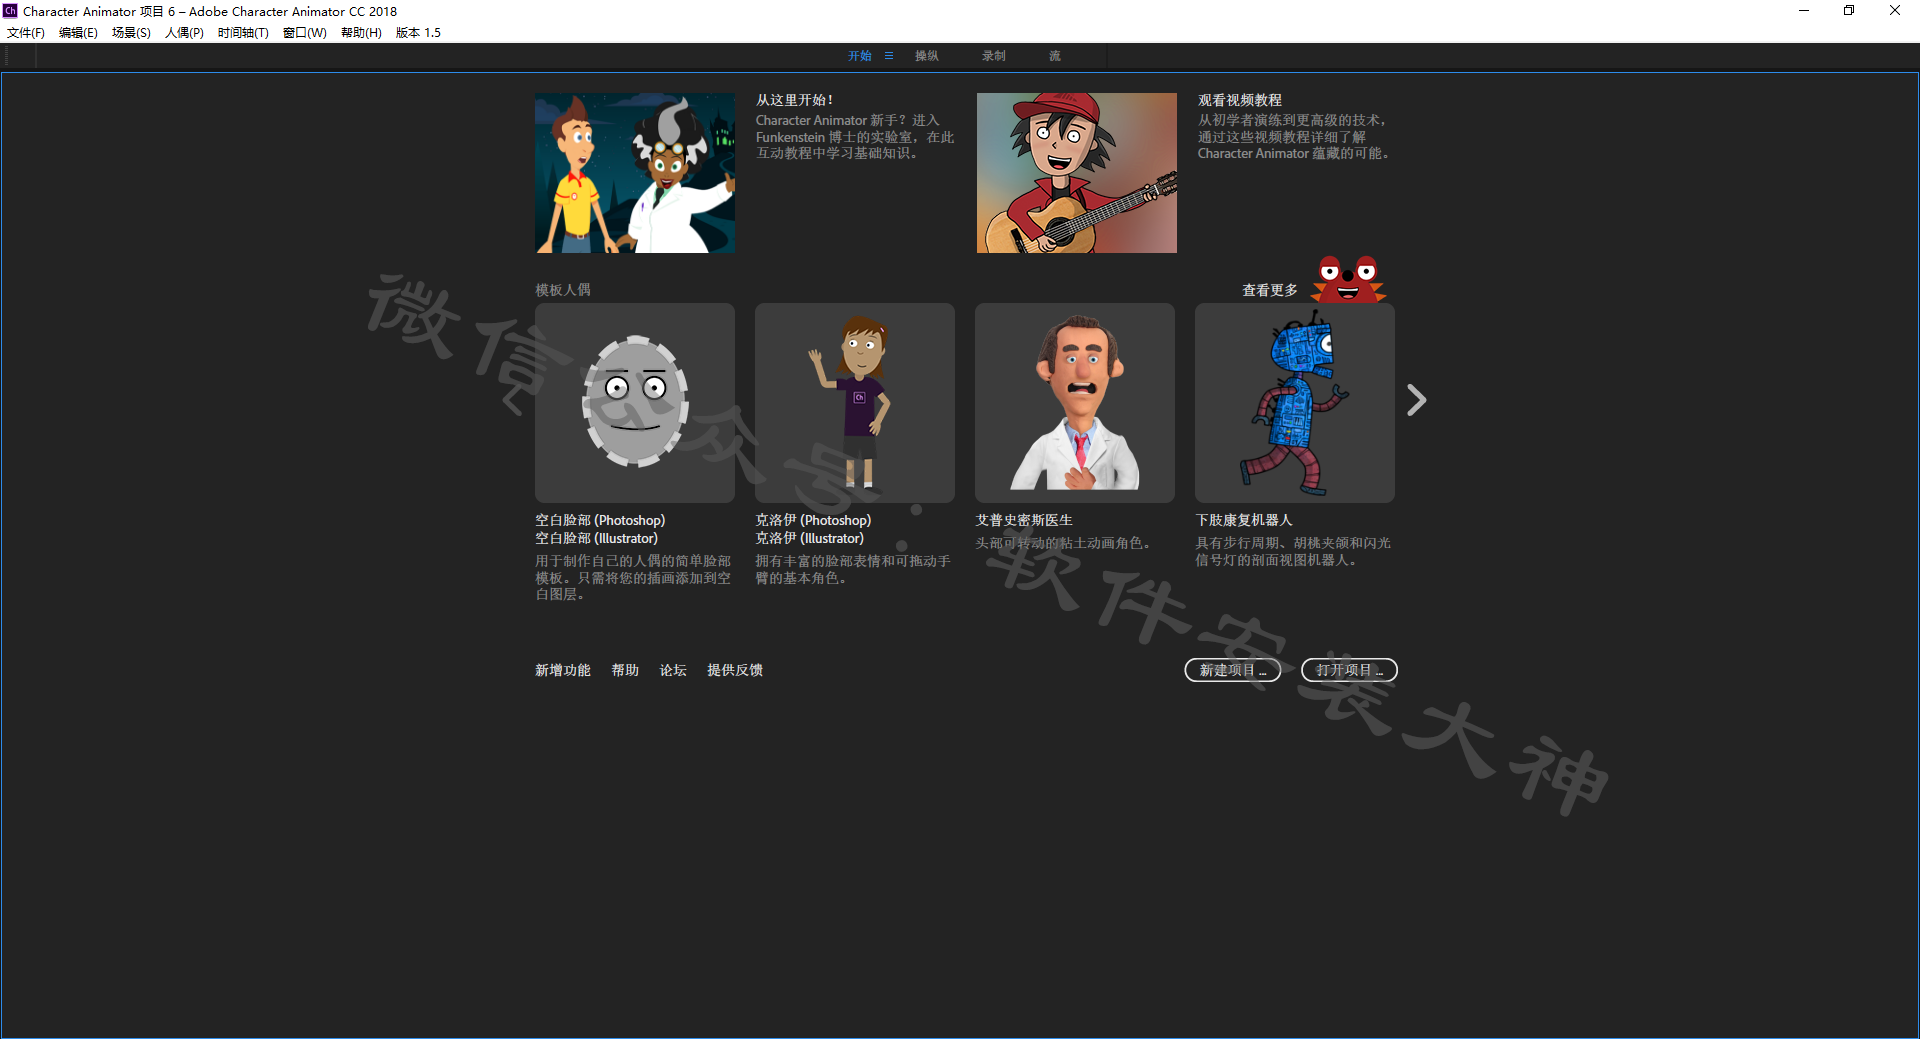Click the red monster mascot icon

[x=1348, y=280]
